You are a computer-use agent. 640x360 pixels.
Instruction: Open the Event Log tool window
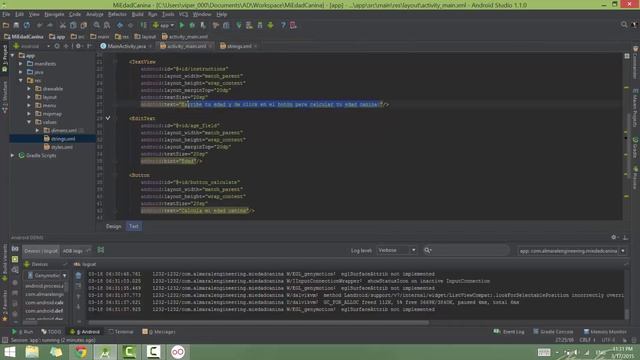509,331
